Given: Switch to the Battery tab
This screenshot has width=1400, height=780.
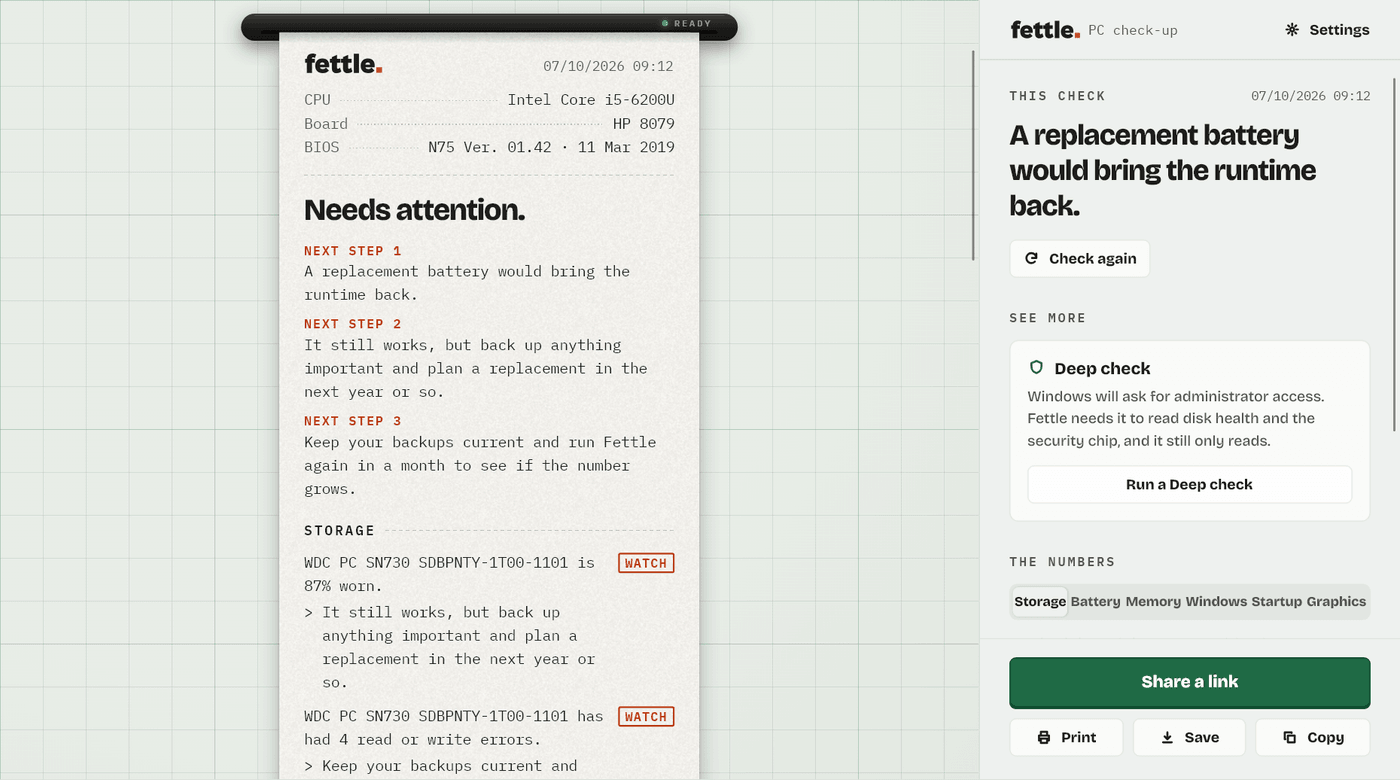Looking at the screenshot, I should (1095, 601).
